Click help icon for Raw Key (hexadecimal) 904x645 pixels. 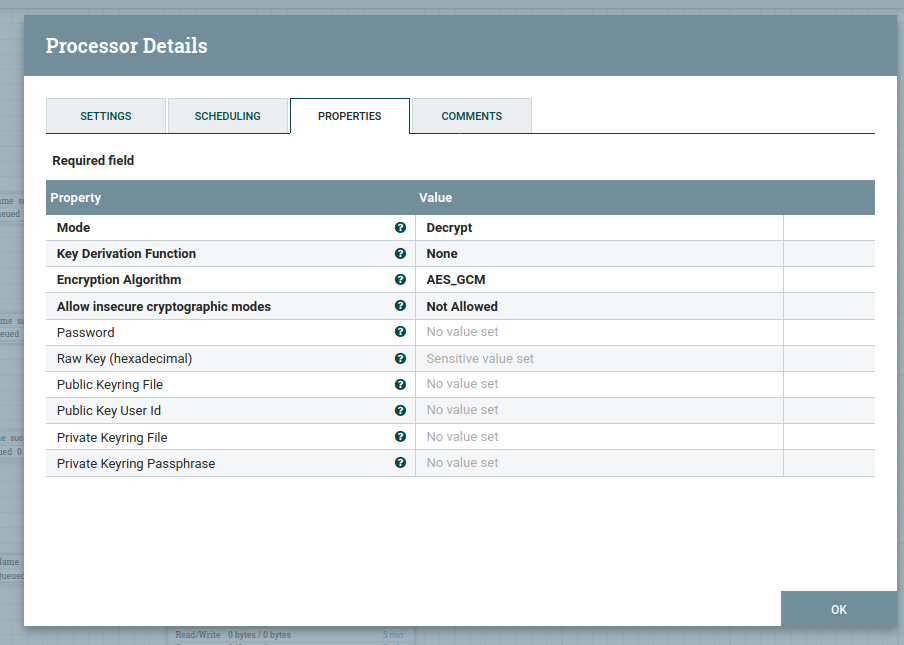pyautogui.click(x=400, y=358)
